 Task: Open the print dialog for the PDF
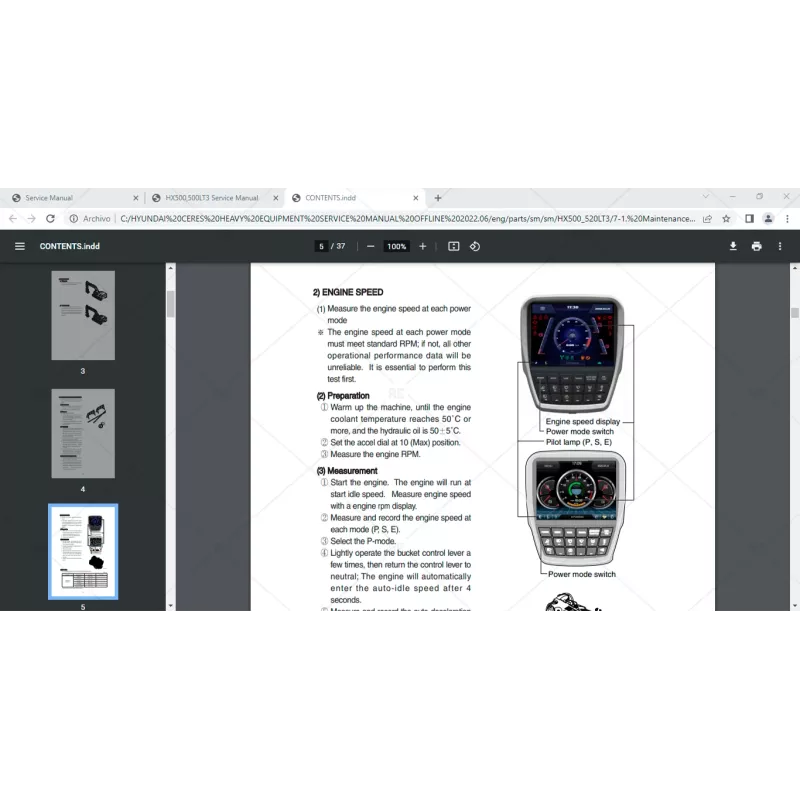(757, 246)
